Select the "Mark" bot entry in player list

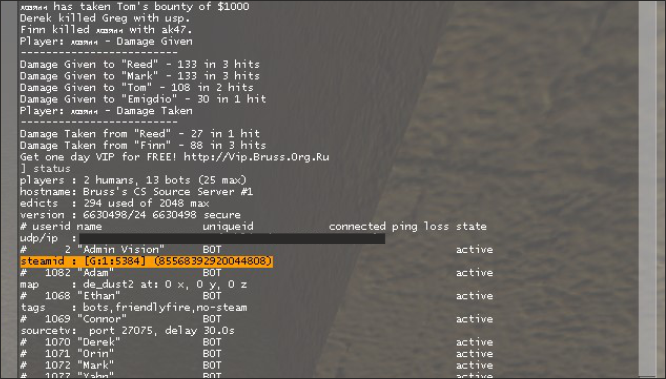pyautogui.click(x=256, y=365)
